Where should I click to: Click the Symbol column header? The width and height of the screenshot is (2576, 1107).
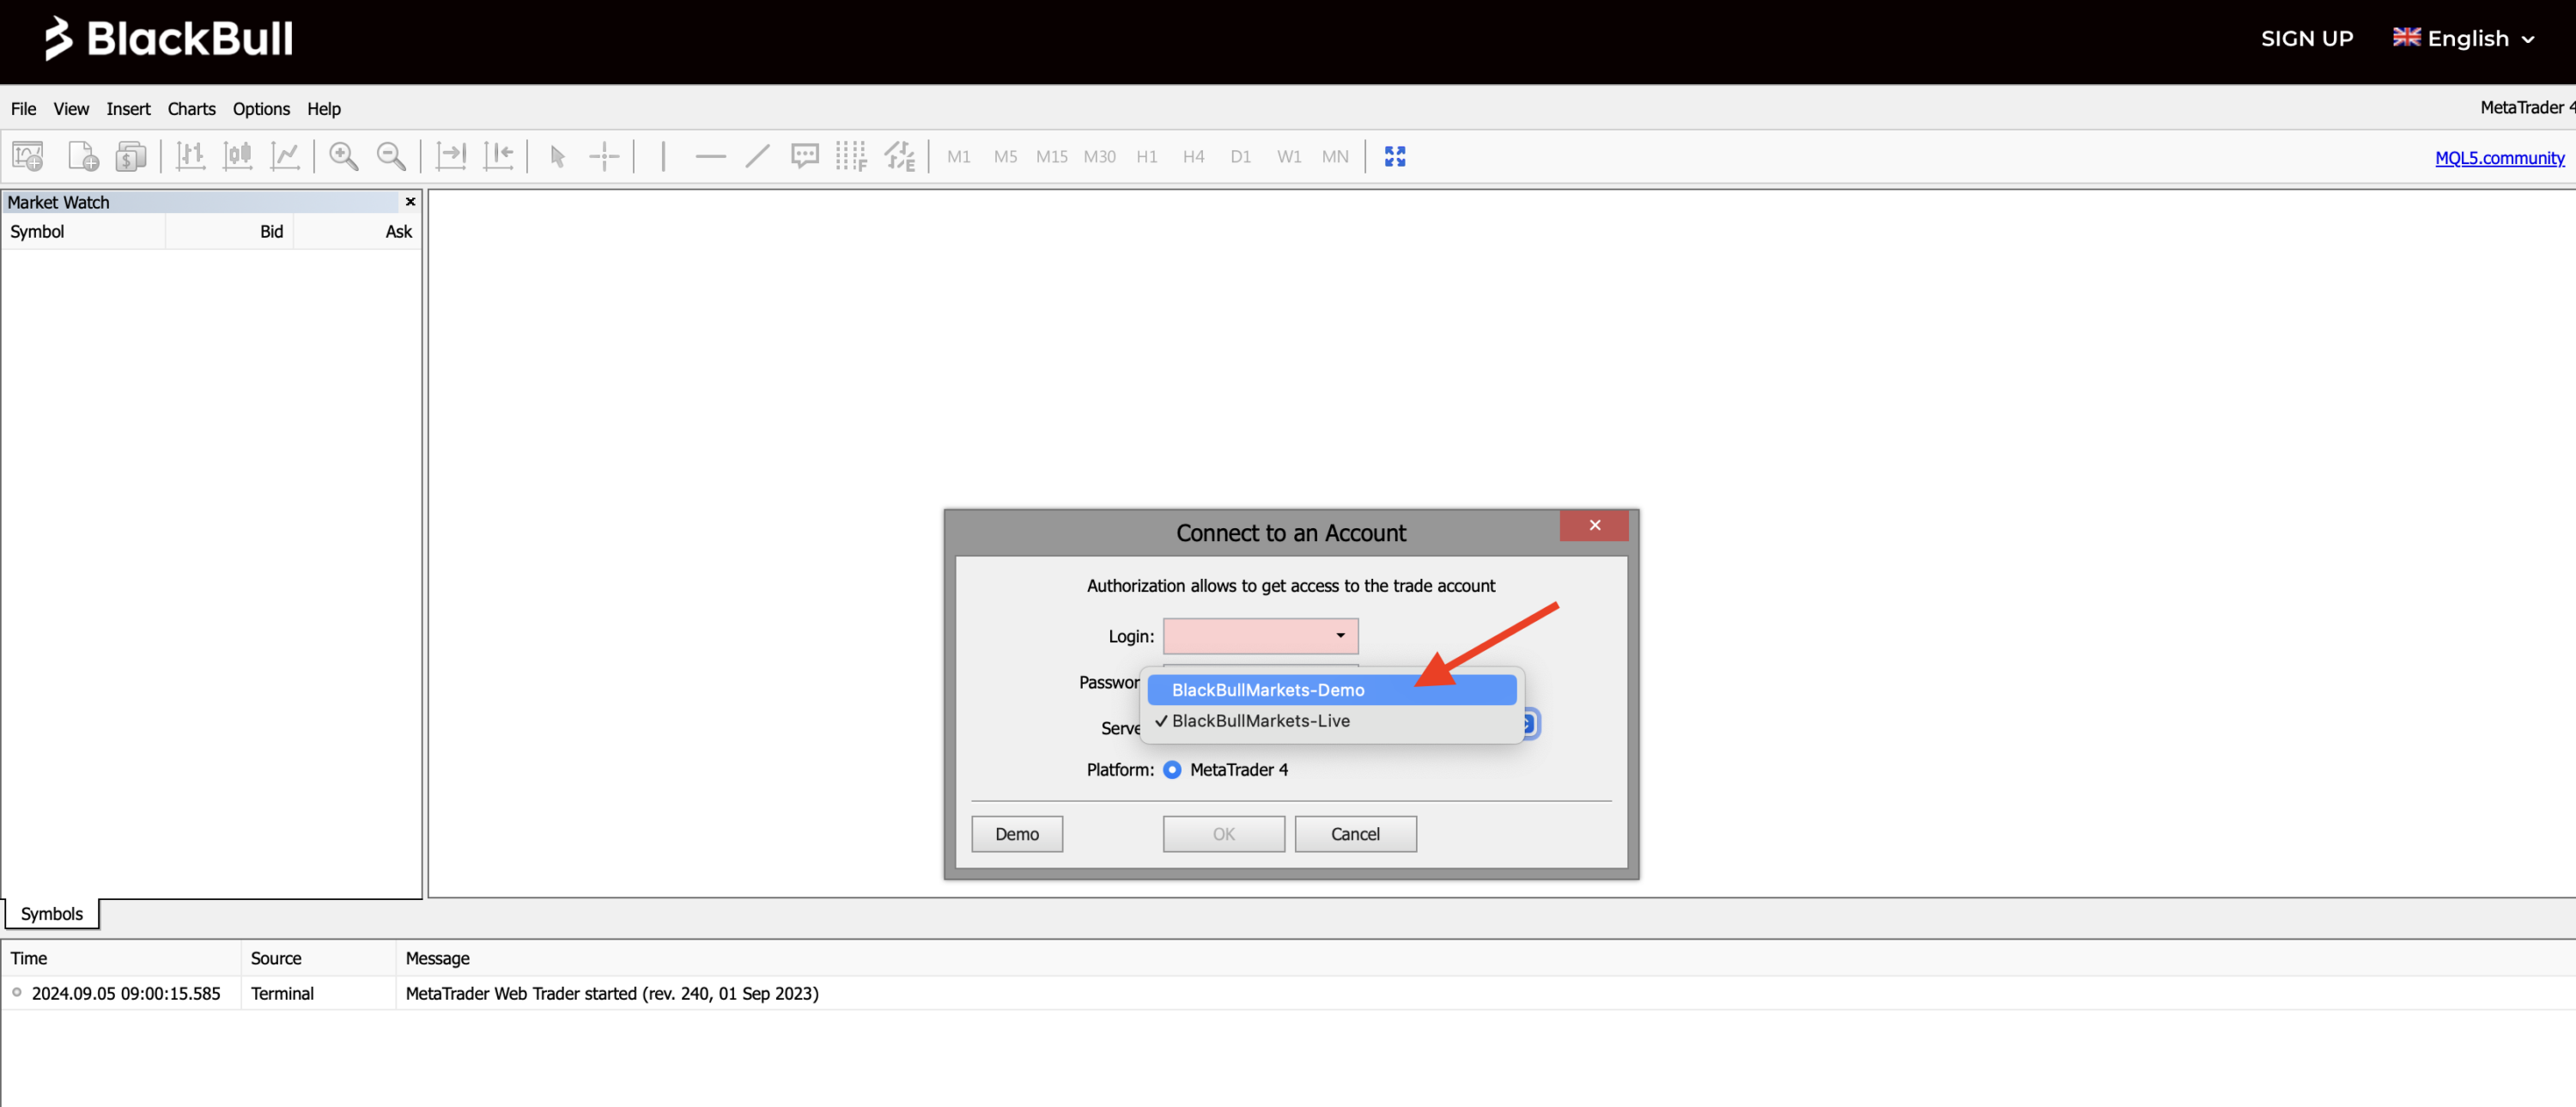84,232
